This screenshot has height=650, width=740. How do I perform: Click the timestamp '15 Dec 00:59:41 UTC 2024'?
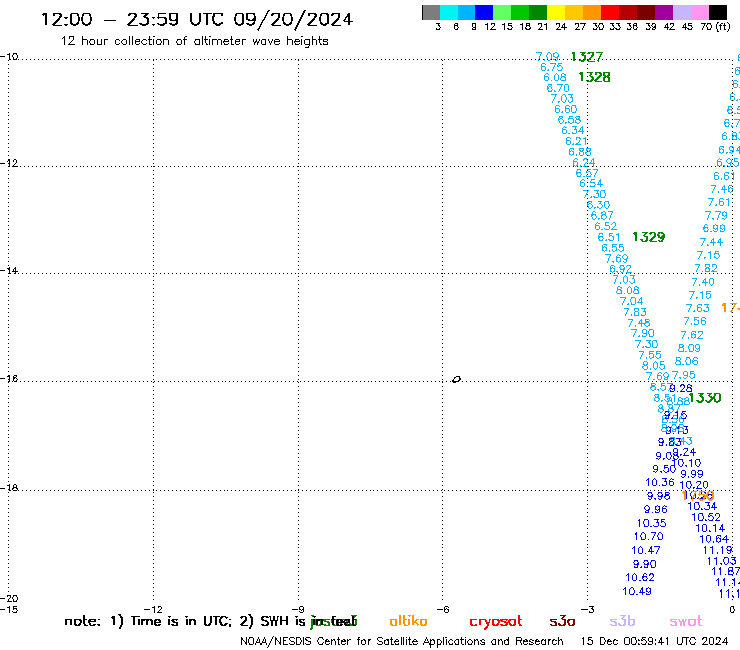tap(654, 642)
